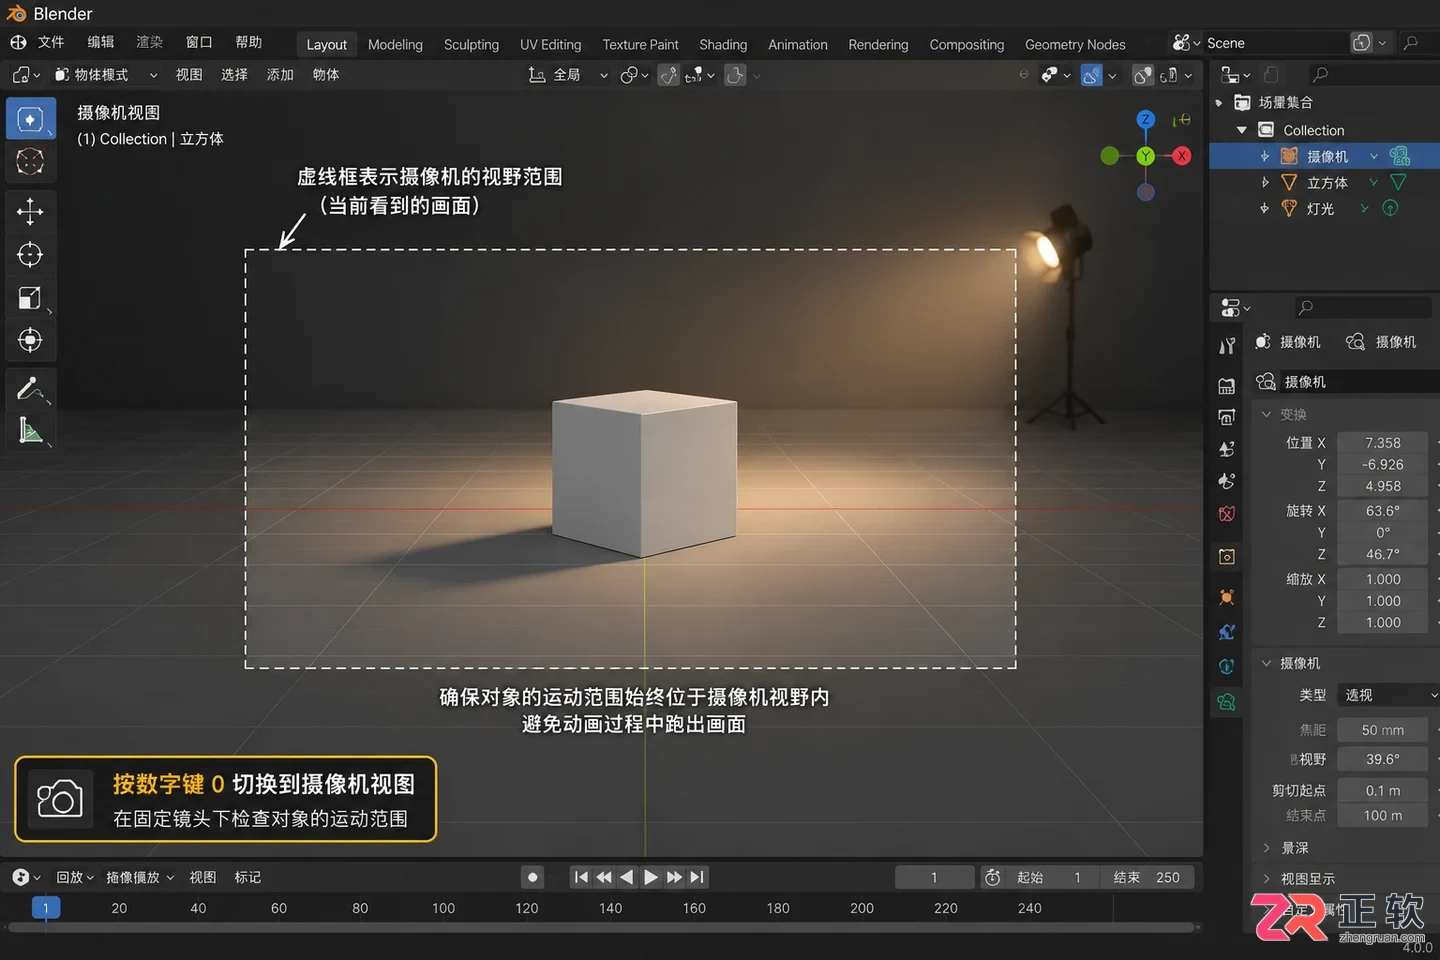Click the Z axis on navigation gizmo
Viewport: 1440px width, 960px height.
1146,120
